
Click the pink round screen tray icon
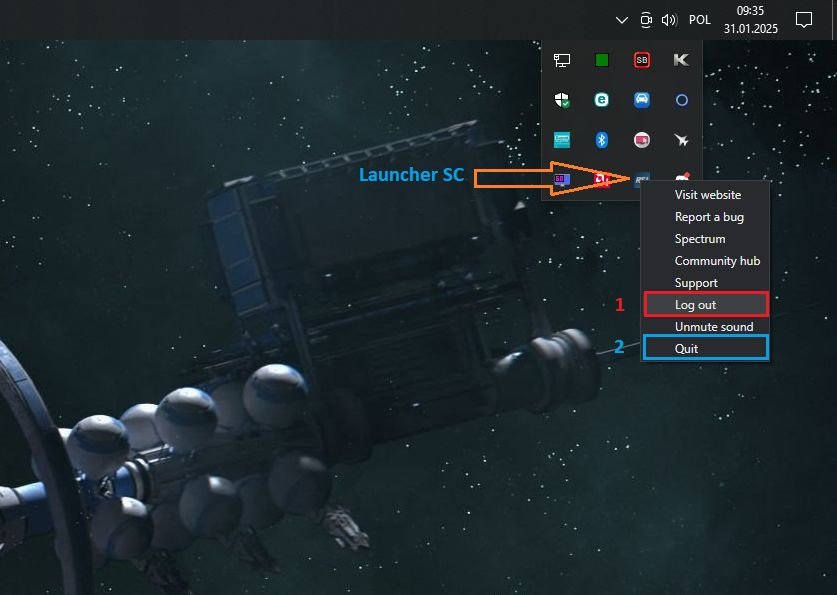tap(642, 140)
